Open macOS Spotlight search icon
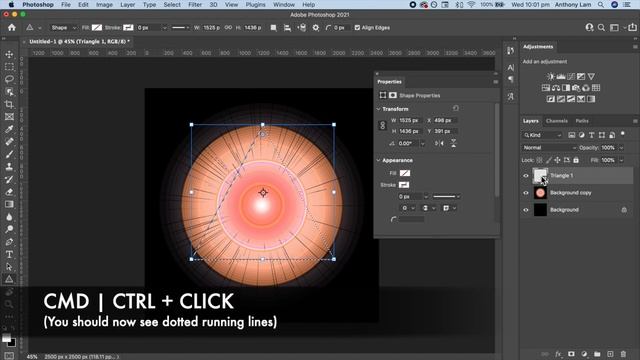The width and height of the screenshot is (640, 360). 601,5
